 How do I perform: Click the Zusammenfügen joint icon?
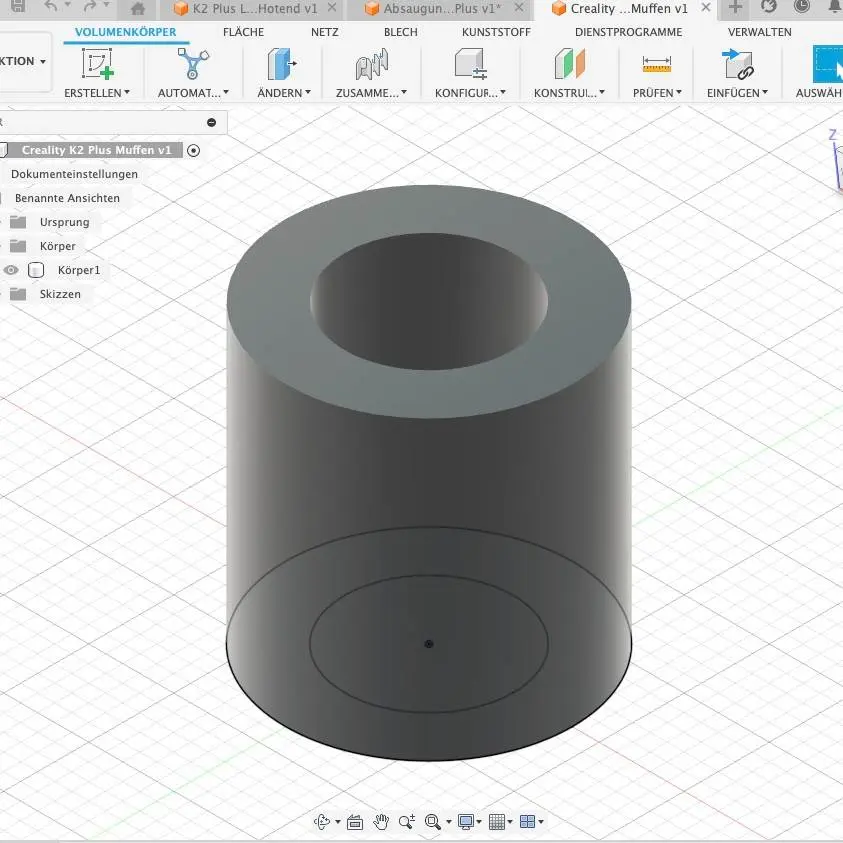pyautogui.click(x=371, y=65)
